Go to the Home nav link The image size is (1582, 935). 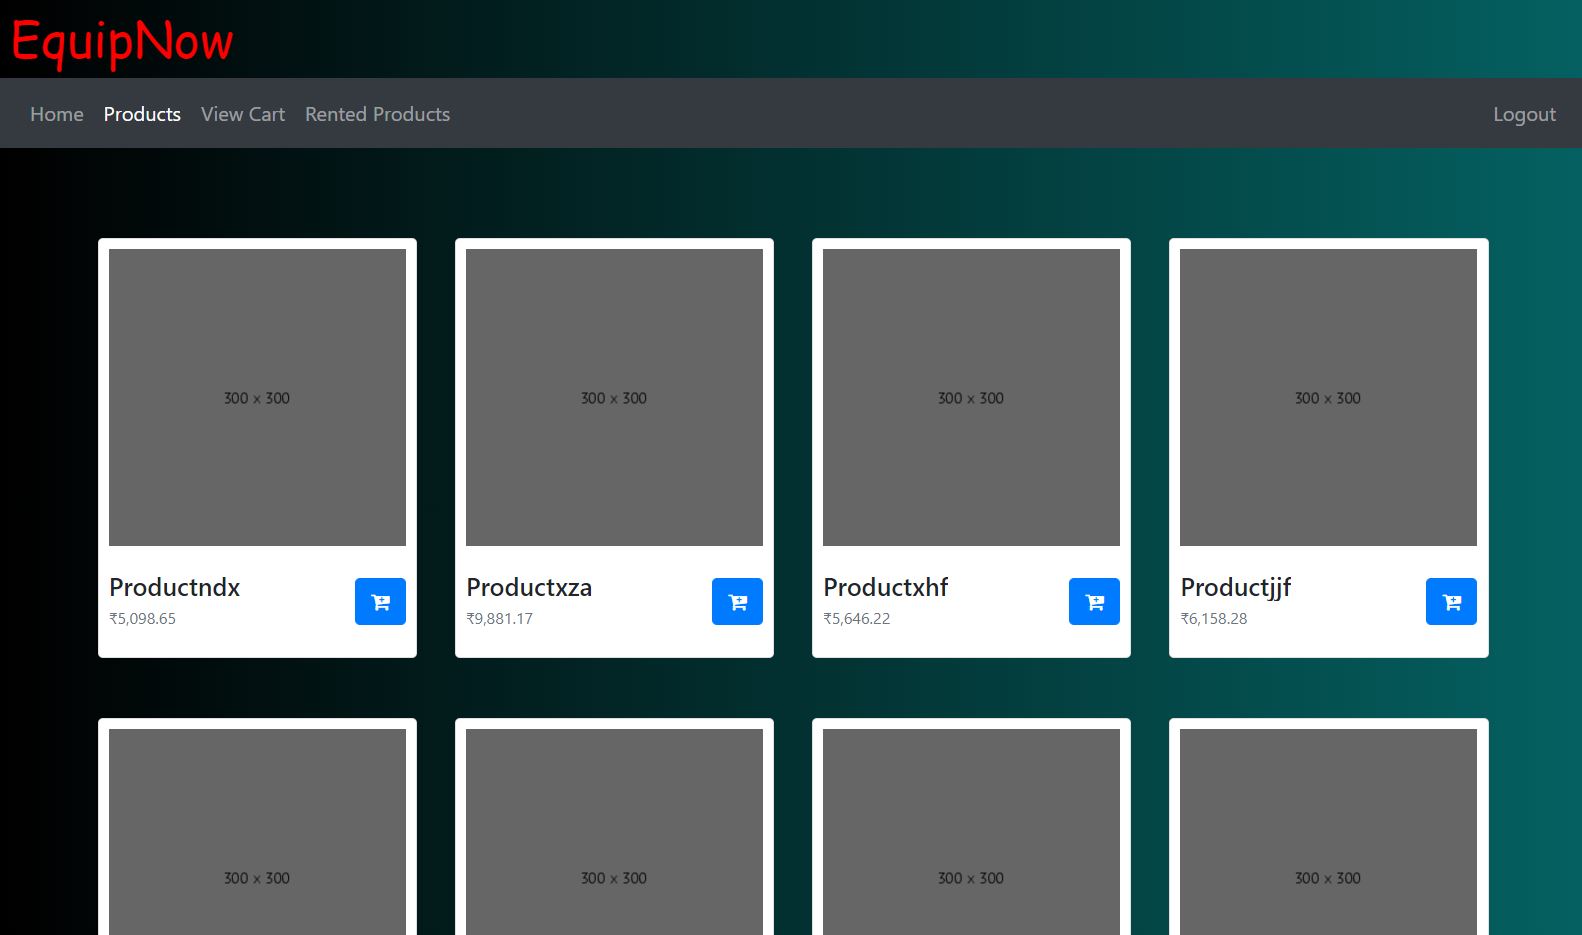[x=57, y=114]
